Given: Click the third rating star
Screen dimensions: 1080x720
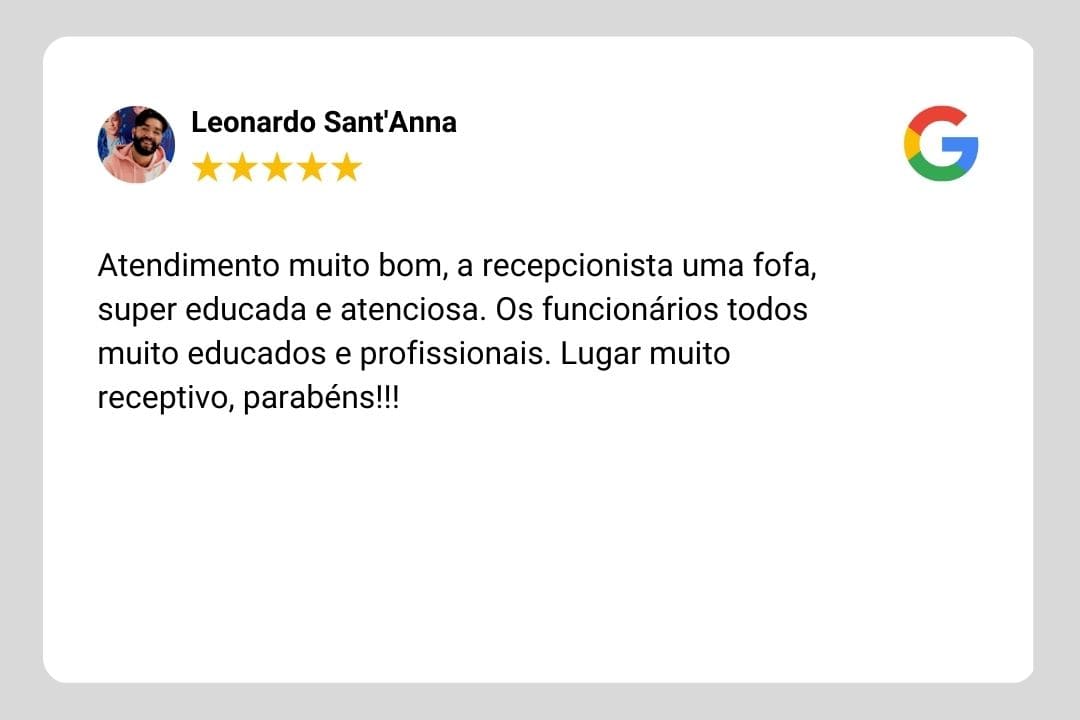Looking at the screenshot, I should click(277, 167).
